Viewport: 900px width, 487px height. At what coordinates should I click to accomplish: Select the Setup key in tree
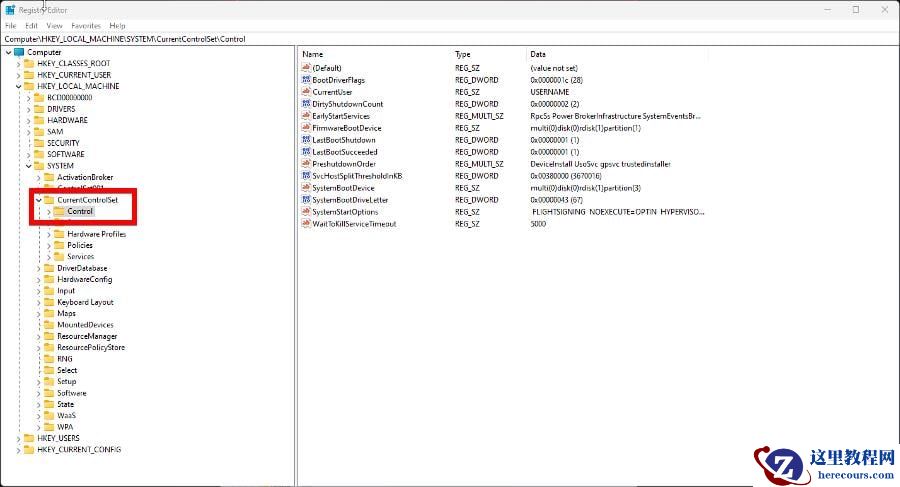click(x=67, y=381)
